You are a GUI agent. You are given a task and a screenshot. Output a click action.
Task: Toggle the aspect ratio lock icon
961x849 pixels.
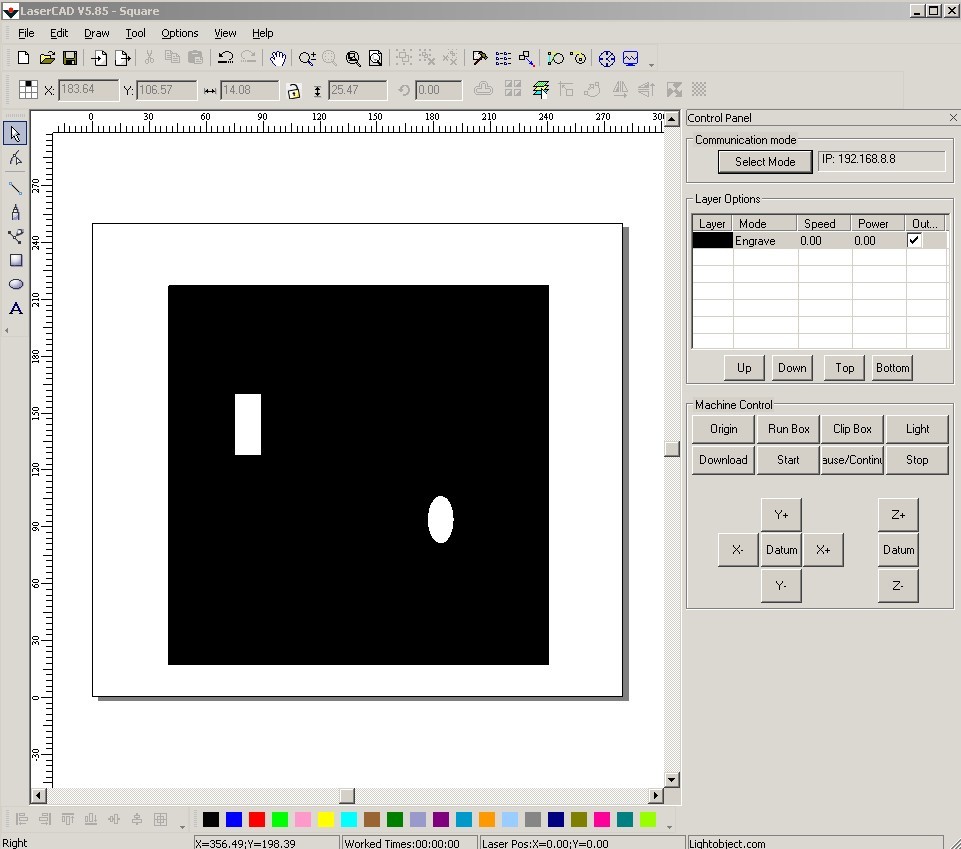click(x=293, y=91)
